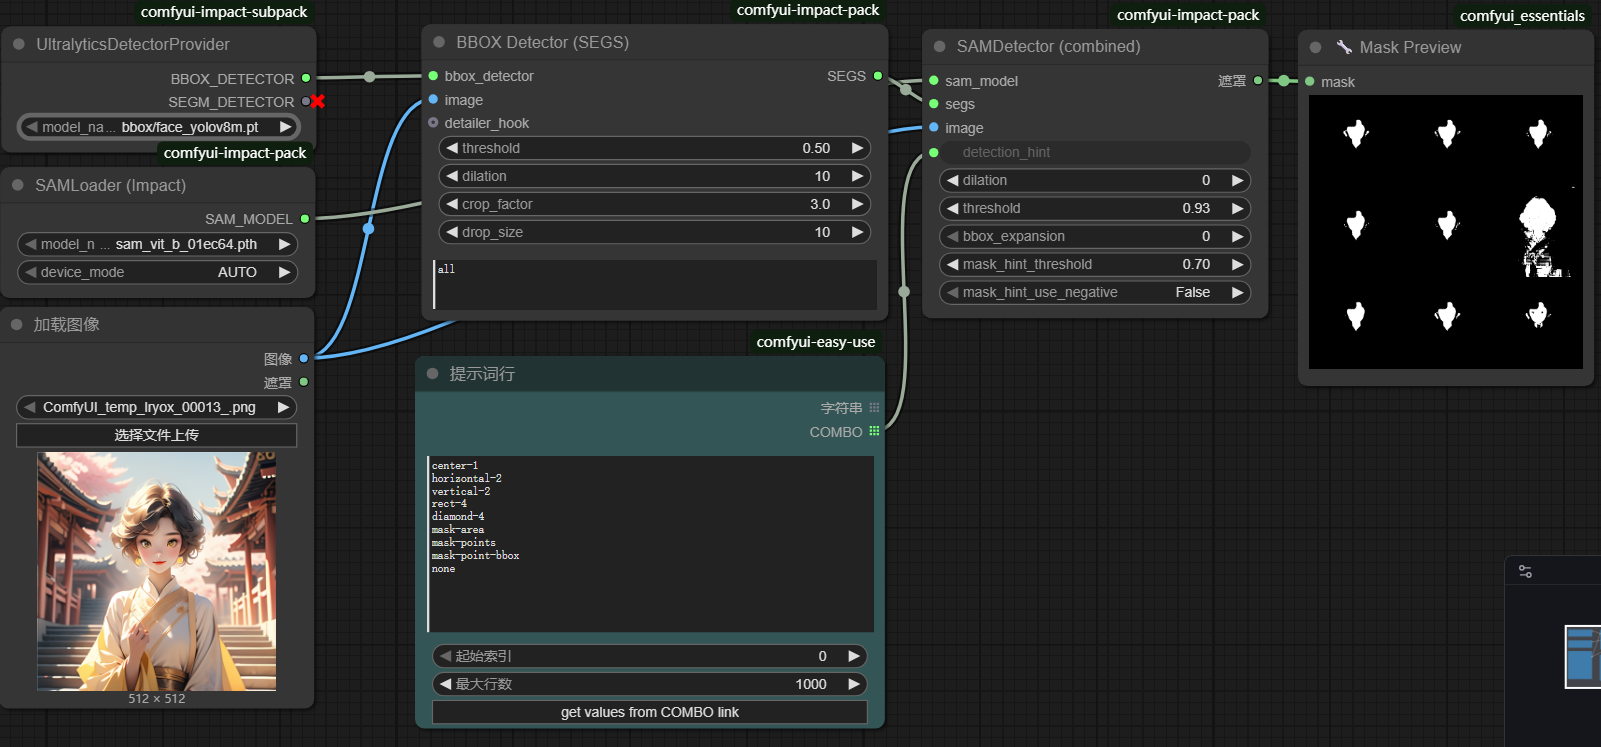The image size is (1601, 747).
Task: Click the comfyui_essentials badge label
Action: tap(1521, 16)
